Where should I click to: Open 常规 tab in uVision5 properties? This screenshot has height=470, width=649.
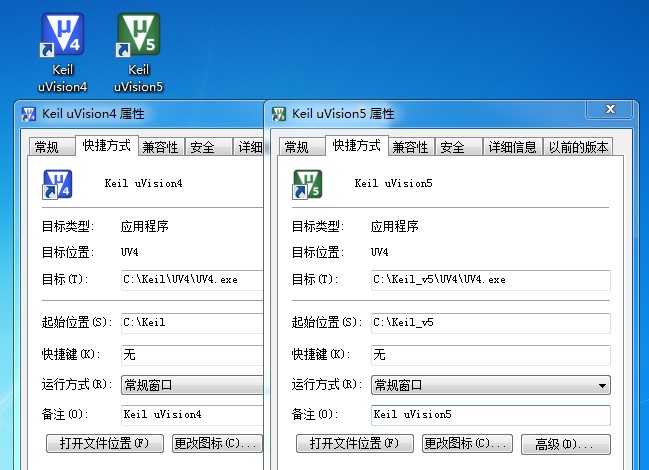coord(301,147)
